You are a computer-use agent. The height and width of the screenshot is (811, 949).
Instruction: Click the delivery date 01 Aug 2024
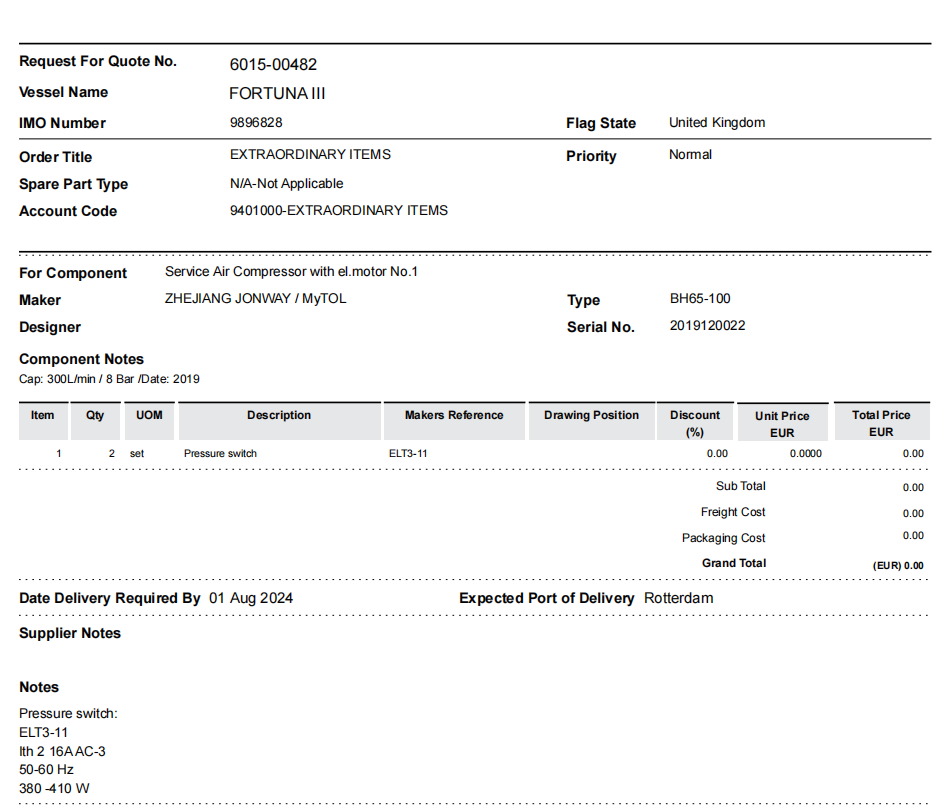tap(251, 599)
